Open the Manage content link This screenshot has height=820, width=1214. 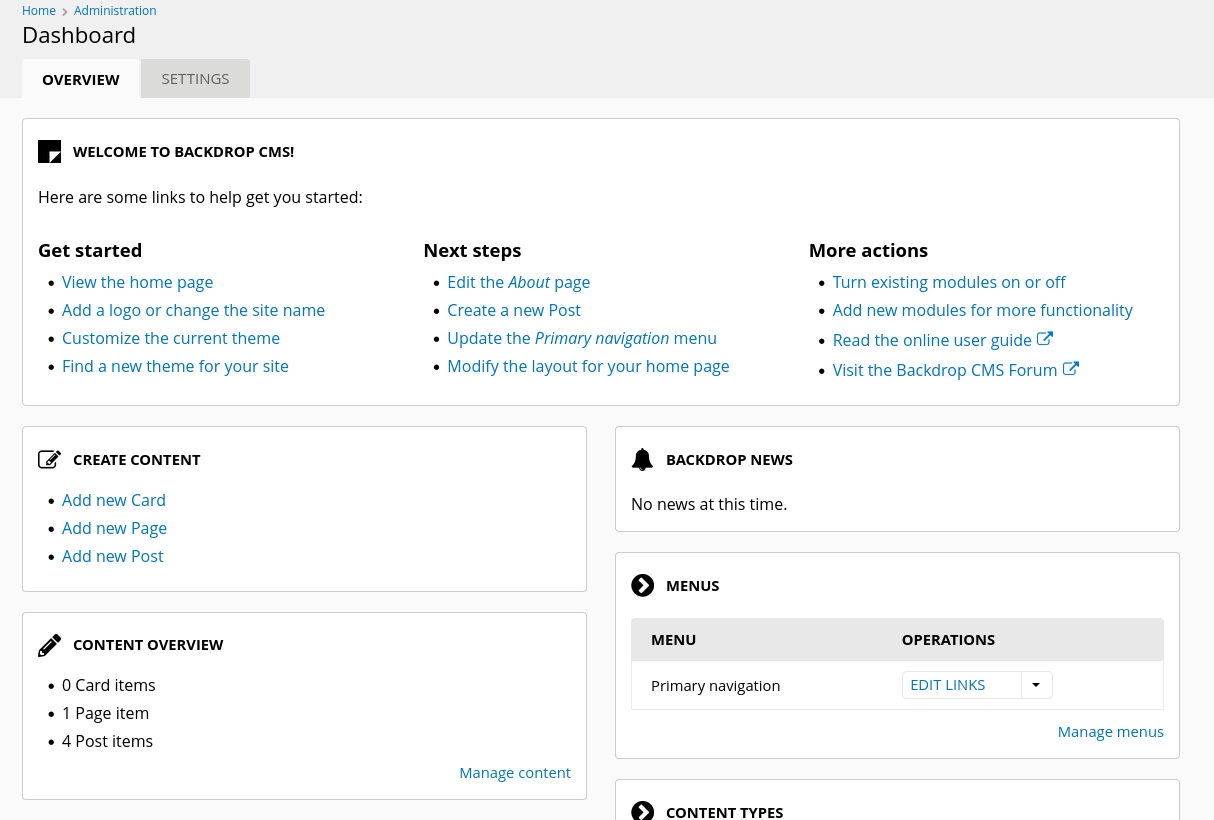coord(514,773)
